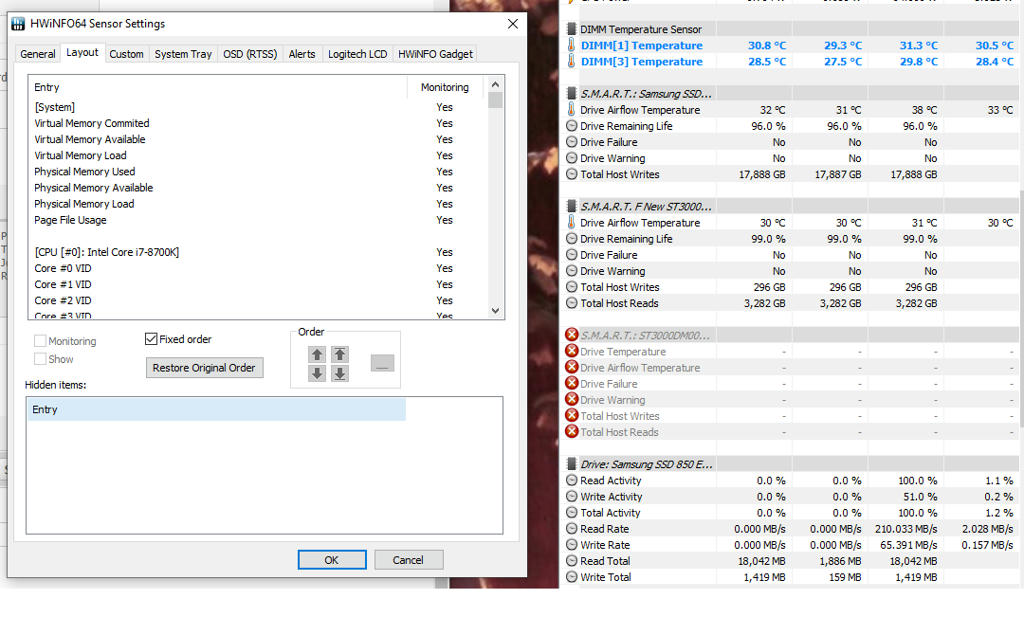1024x635 pixels.
Task: Click the icon beside Write Rate
Action: point(571,545)
